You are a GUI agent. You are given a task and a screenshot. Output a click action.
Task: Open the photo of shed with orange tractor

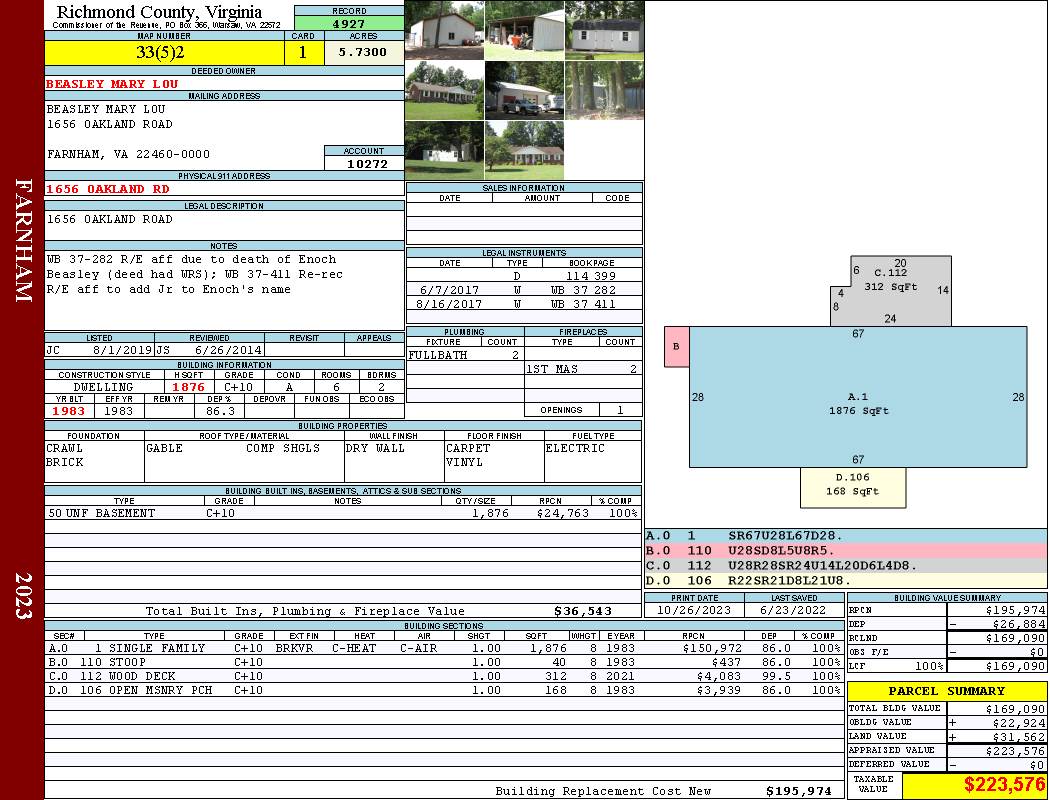coord(524,30)
